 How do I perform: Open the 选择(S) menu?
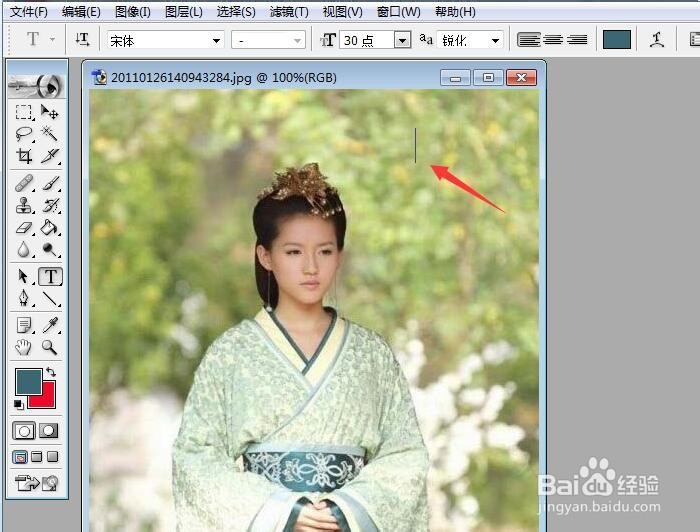pyautogui.click(x=236, y=12)
